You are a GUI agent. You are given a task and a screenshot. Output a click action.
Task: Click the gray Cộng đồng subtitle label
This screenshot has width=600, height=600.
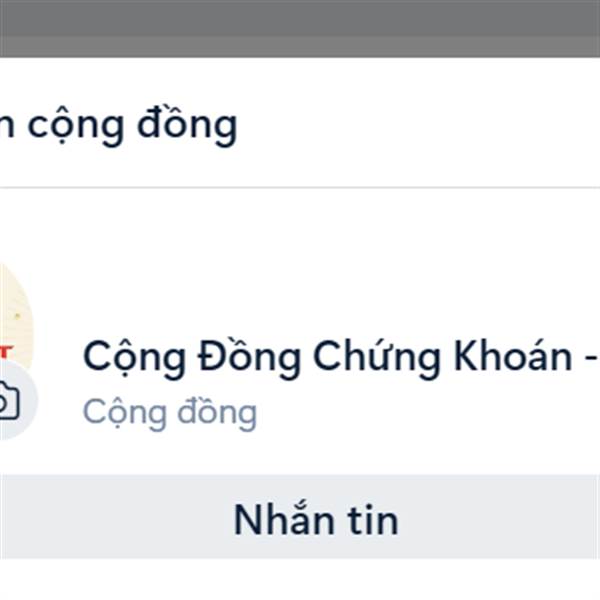click(x=170, y=413)
